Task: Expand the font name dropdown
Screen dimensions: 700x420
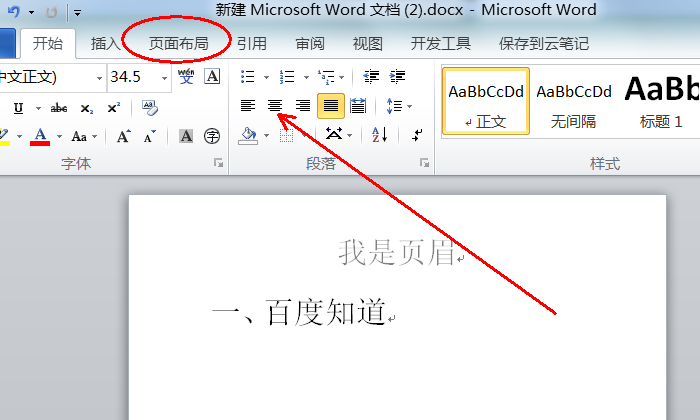Action: coord(99,78)
